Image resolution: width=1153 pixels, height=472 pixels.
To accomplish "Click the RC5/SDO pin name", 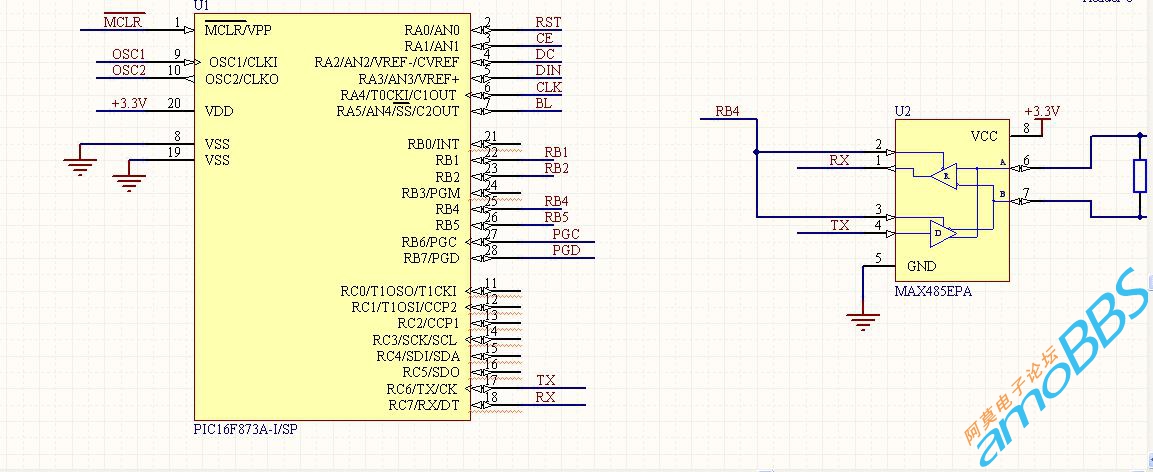I will tap(432, 373).
